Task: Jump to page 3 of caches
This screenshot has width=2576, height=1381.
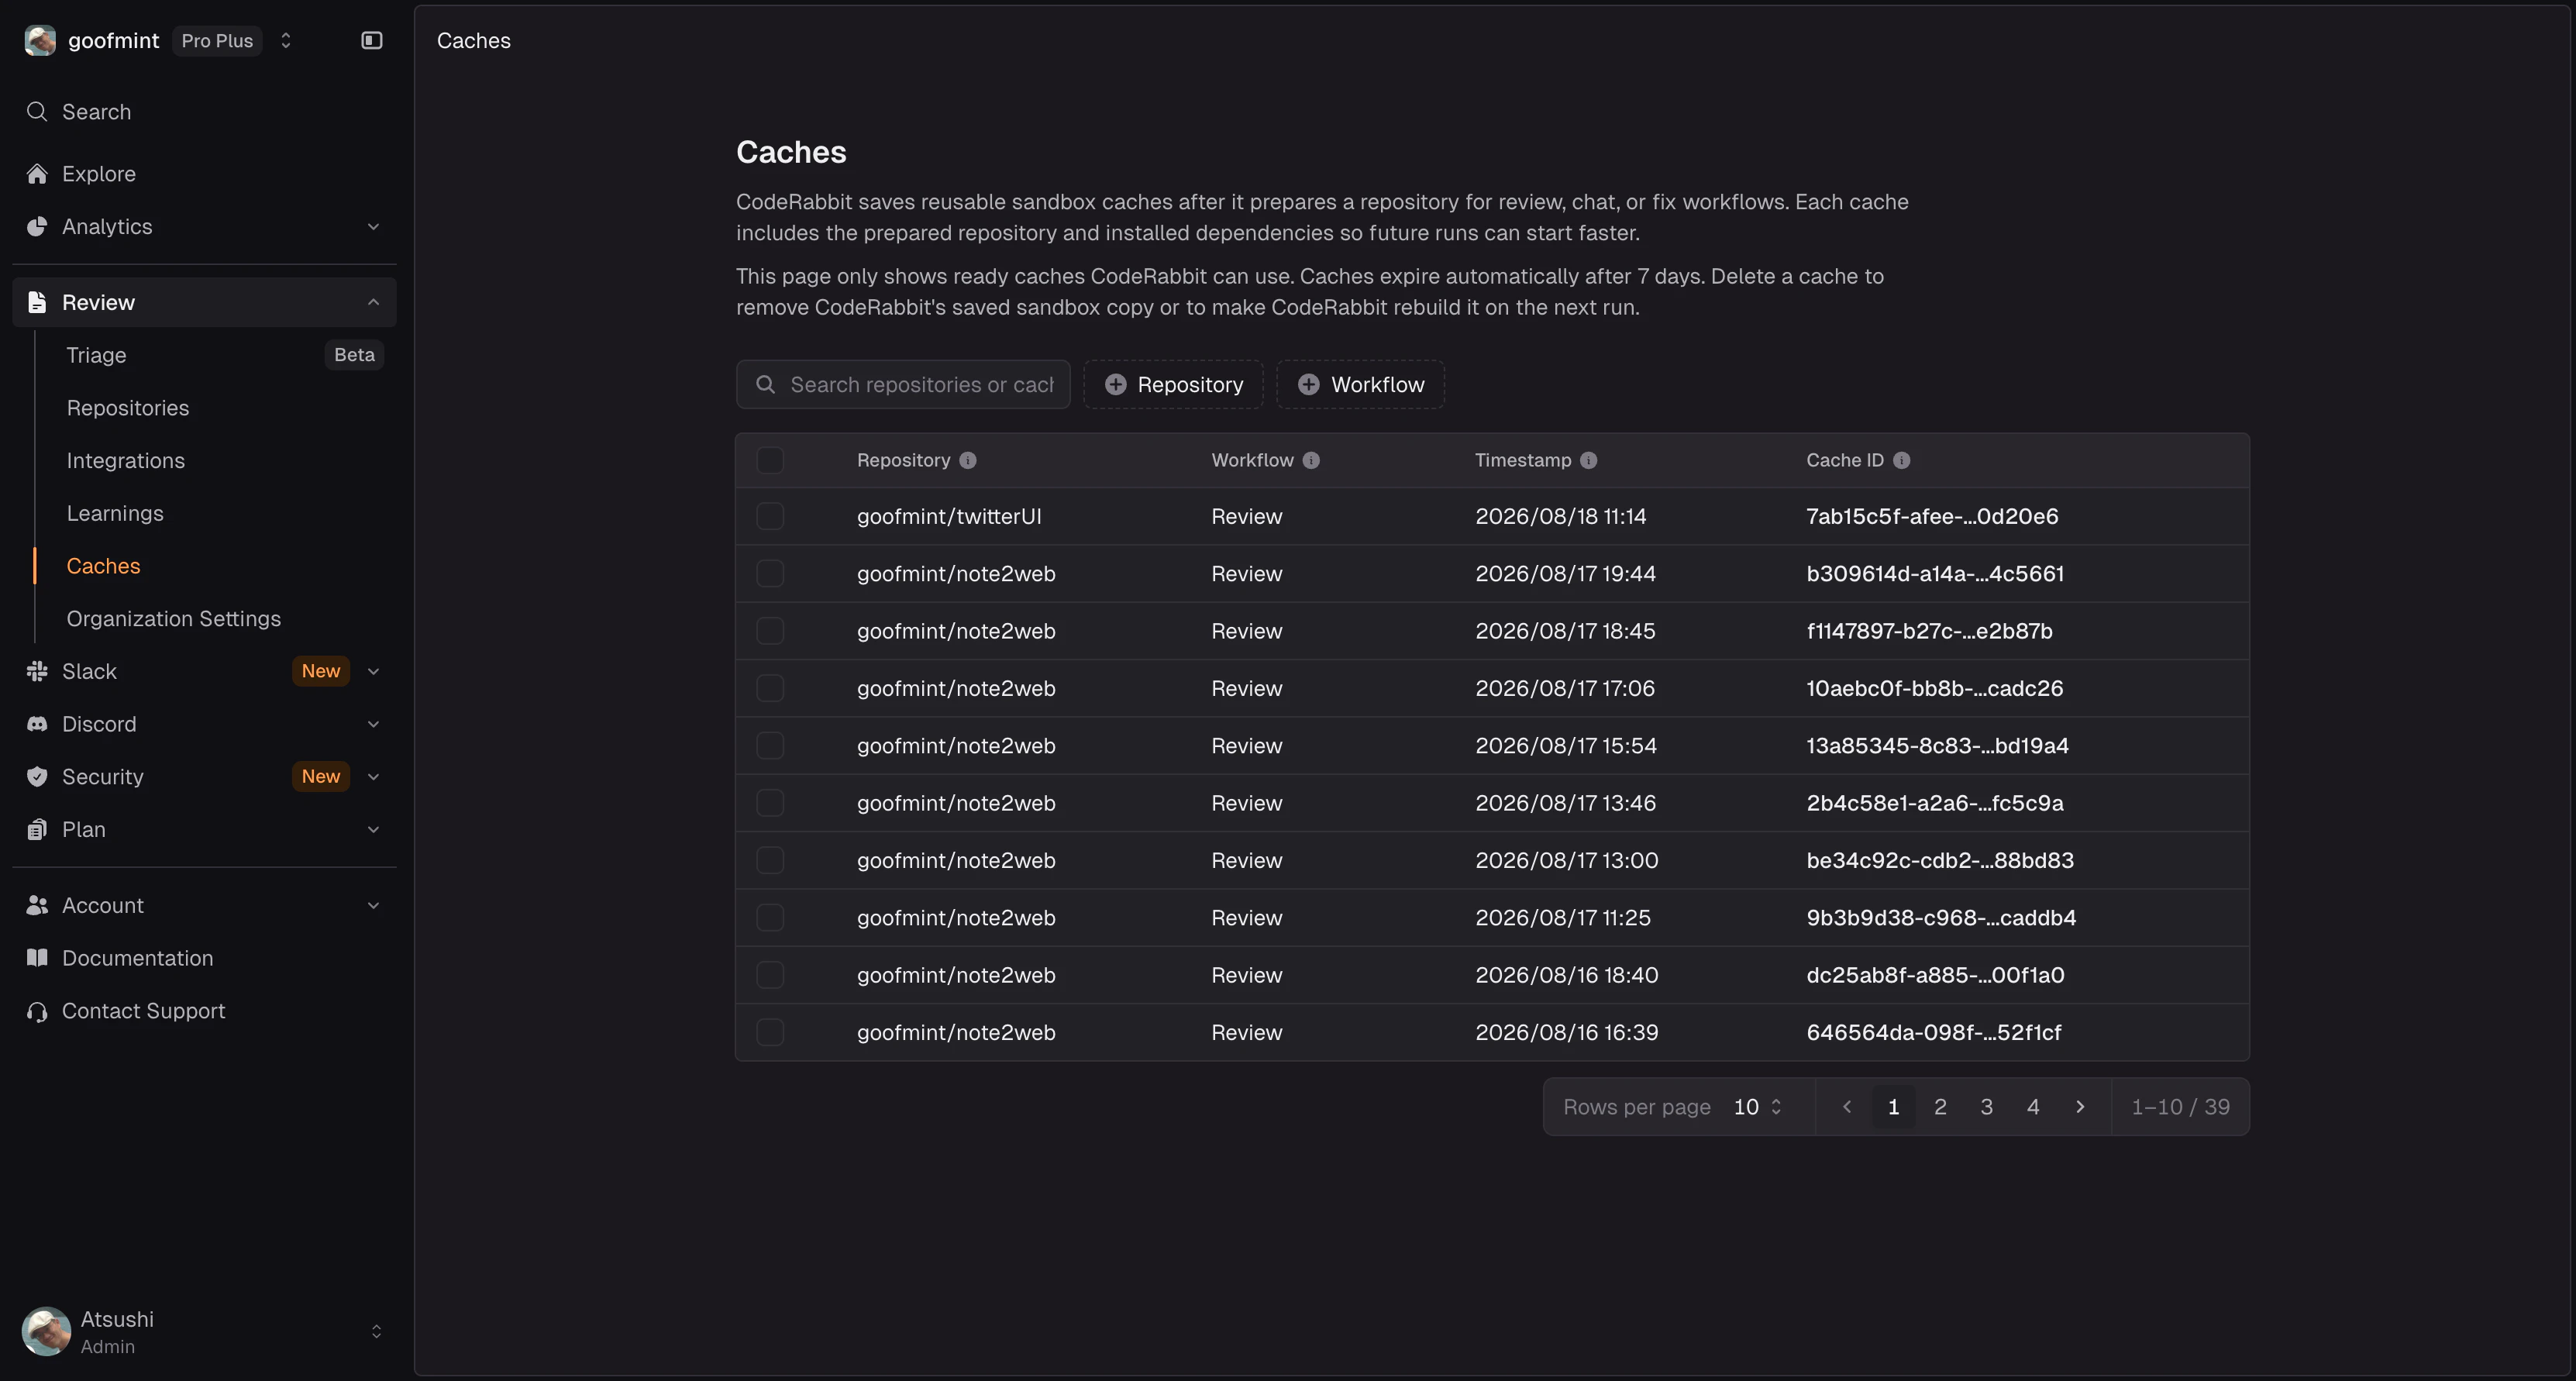Action: 1987,1107
